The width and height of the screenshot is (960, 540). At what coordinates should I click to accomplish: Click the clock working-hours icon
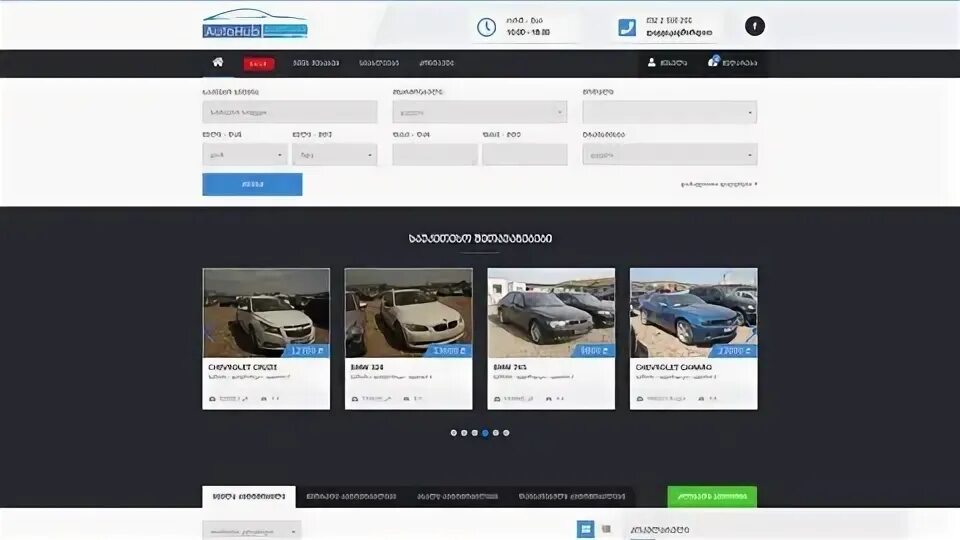[x=486, y=27]
